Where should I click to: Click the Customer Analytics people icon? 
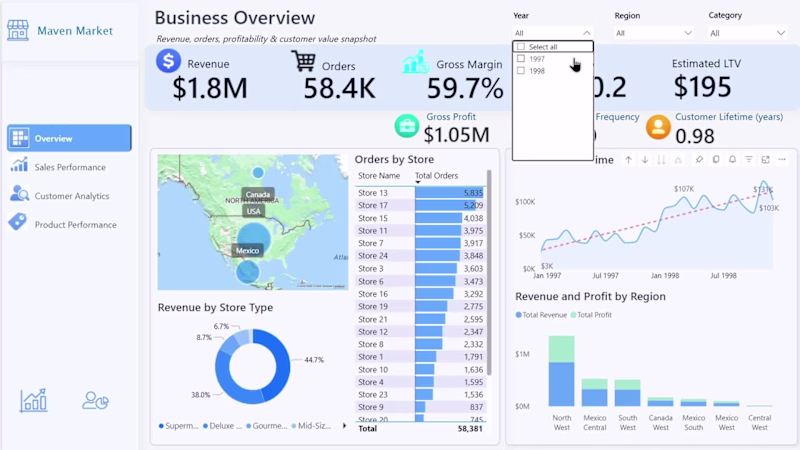tap(19, 194)
